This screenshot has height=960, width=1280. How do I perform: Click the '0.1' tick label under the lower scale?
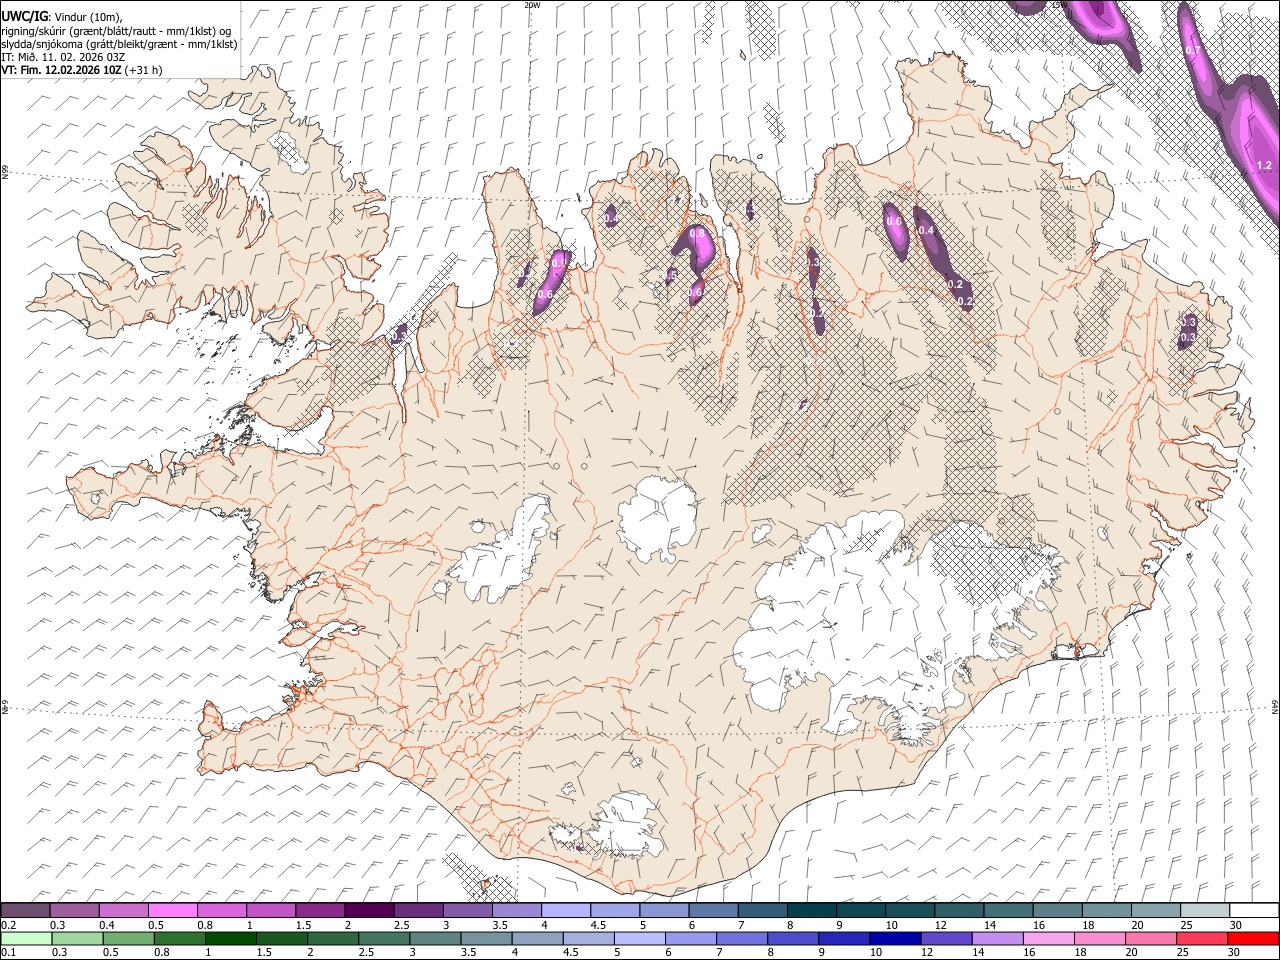(7, 954)
